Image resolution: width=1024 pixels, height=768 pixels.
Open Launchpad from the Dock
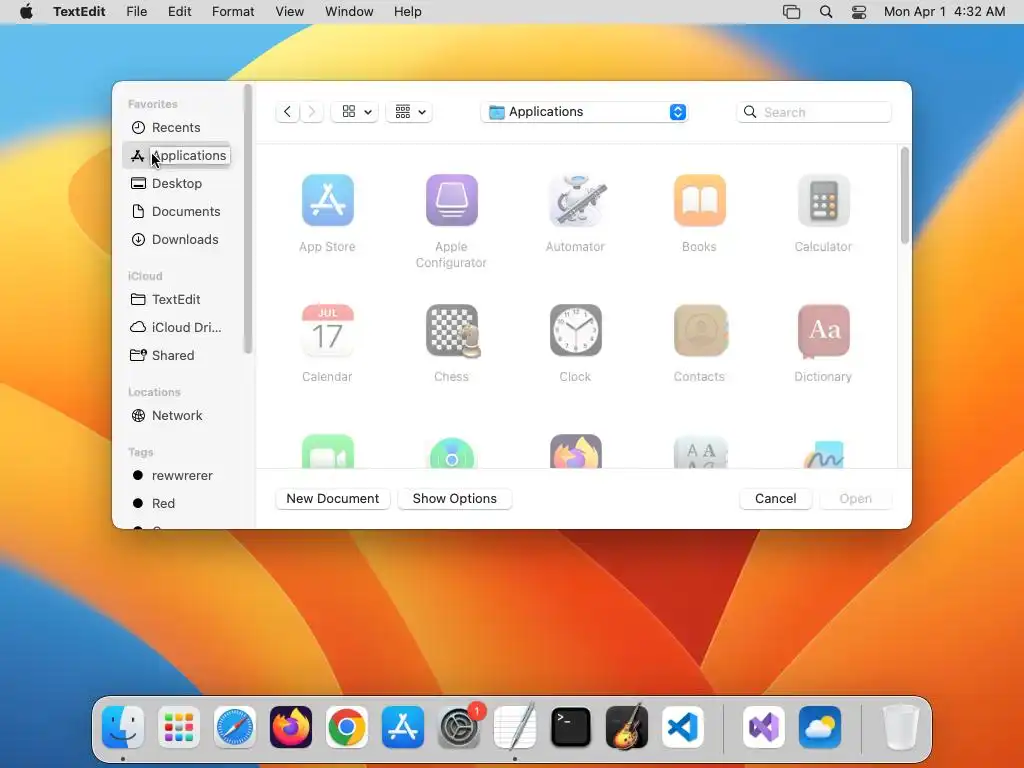[x=179, y=727]
